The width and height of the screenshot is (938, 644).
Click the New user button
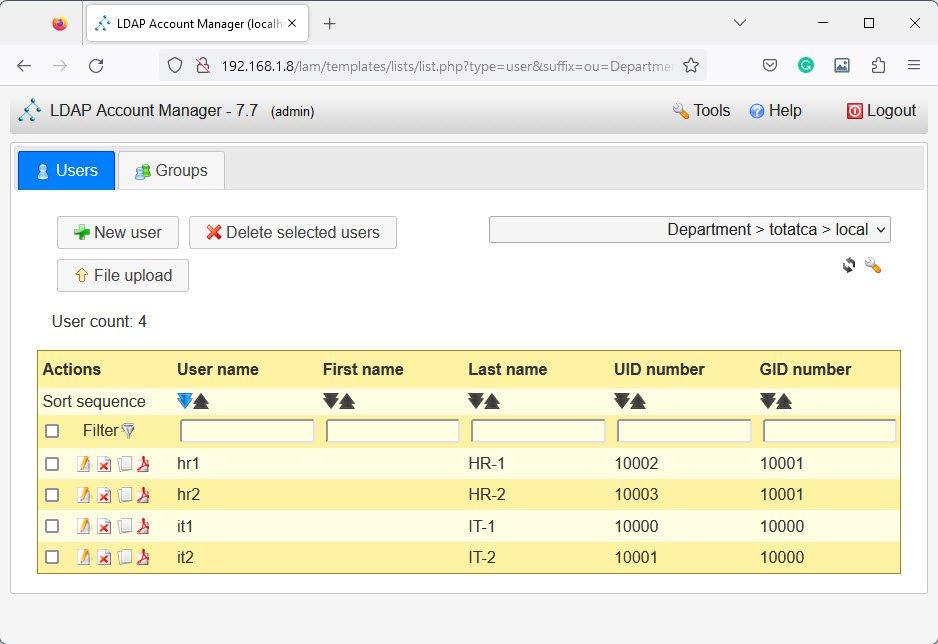pyautogui.click(x=118, y=232)
